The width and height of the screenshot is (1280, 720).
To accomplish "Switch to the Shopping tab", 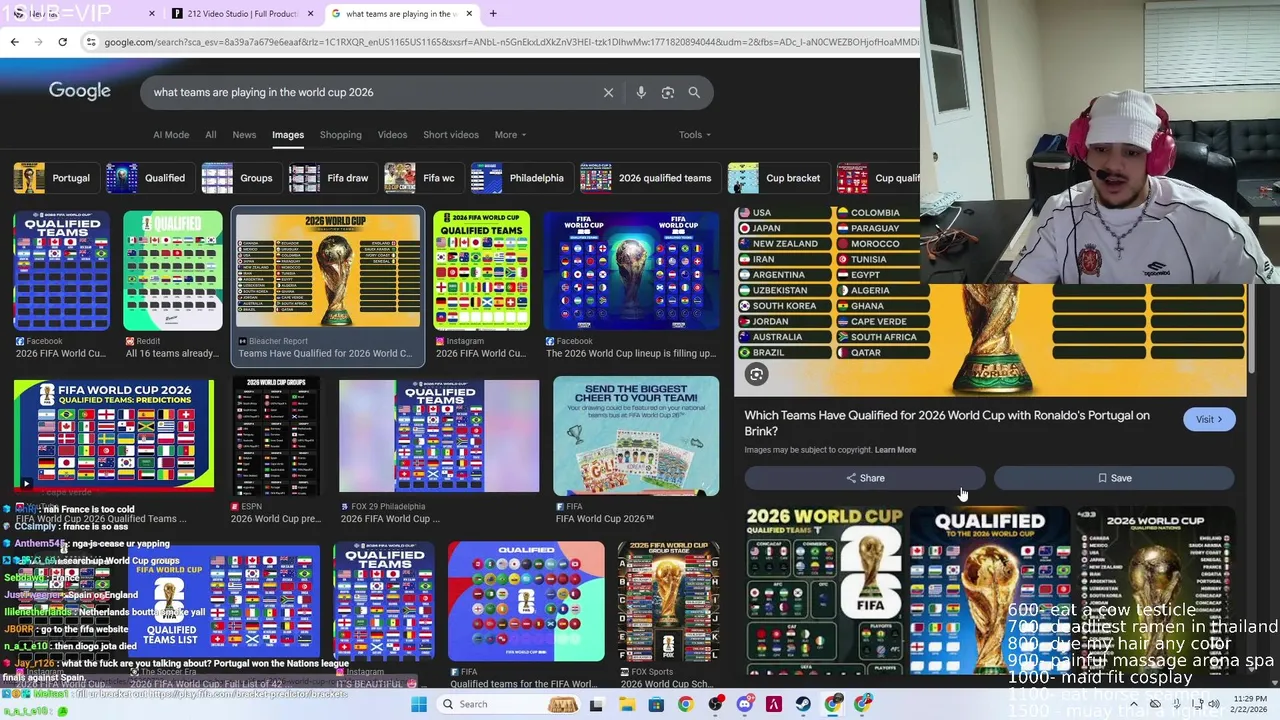I will click(340, 135).
